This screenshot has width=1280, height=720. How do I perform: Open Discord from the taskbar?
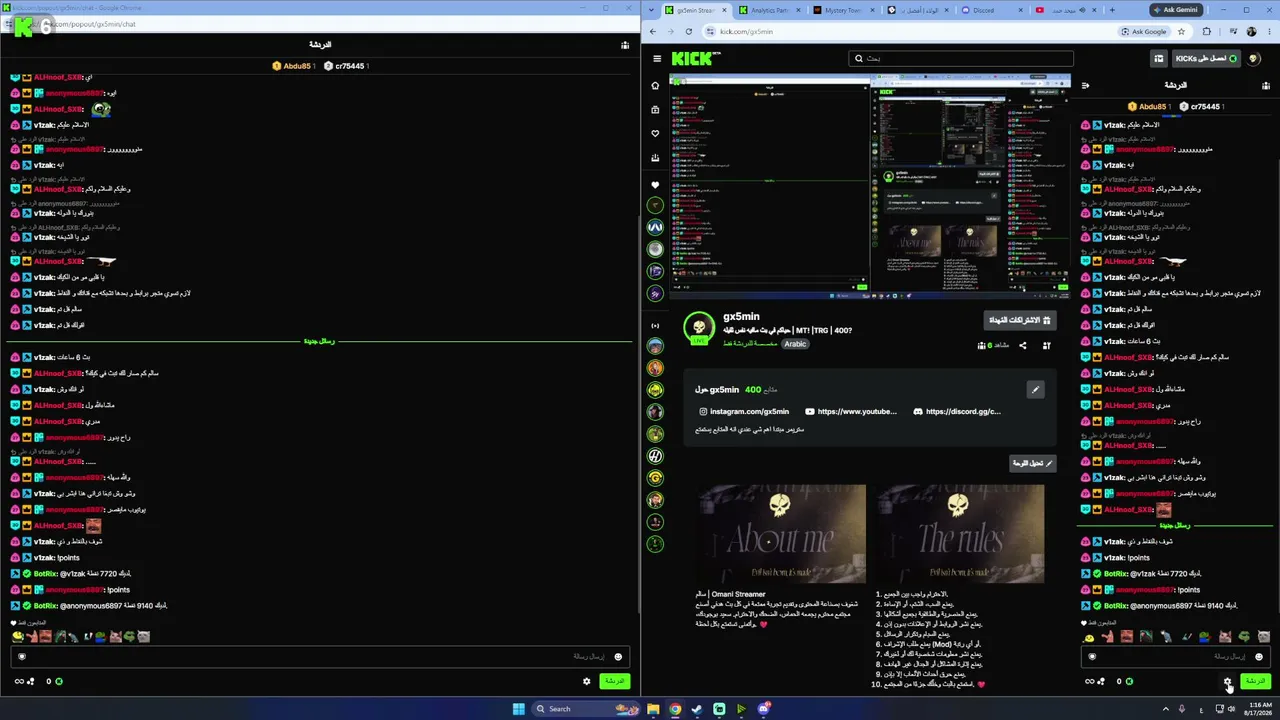click(x=763, y=709)
